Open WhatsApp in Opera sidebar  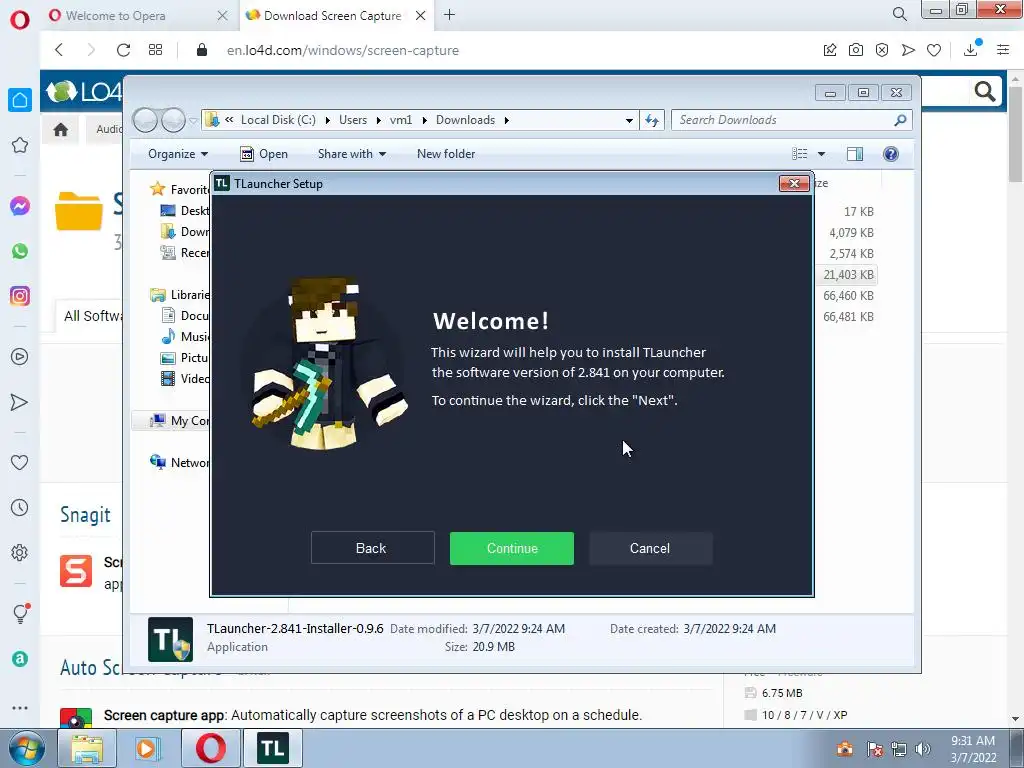20,251
